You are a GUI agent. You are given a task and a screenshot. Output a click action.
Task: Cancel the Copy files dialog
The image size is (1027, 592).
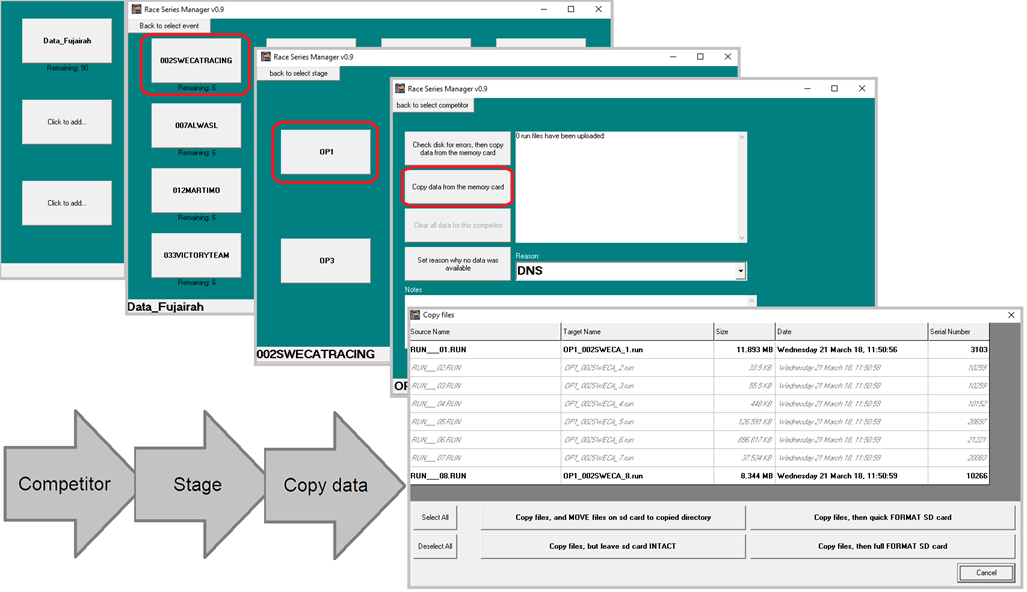pyautogui.click(x=986, y=572)
